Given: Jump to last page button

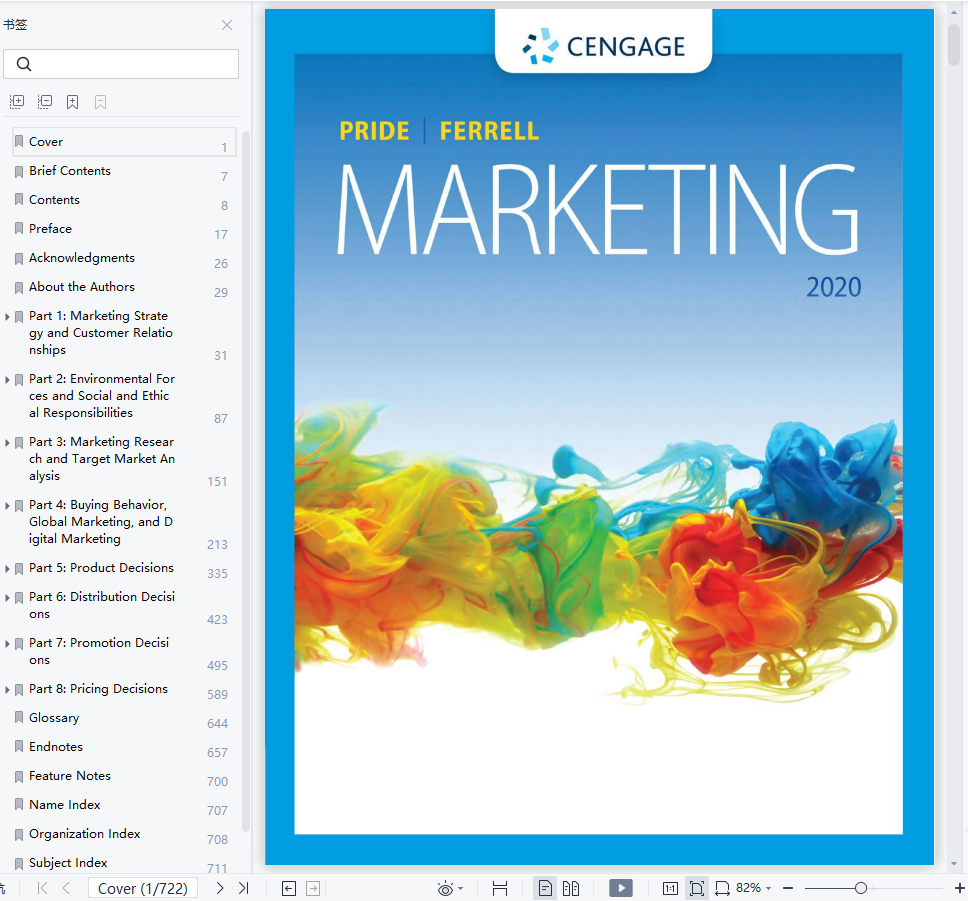Looking at the screenshot, I should [244, 889].
